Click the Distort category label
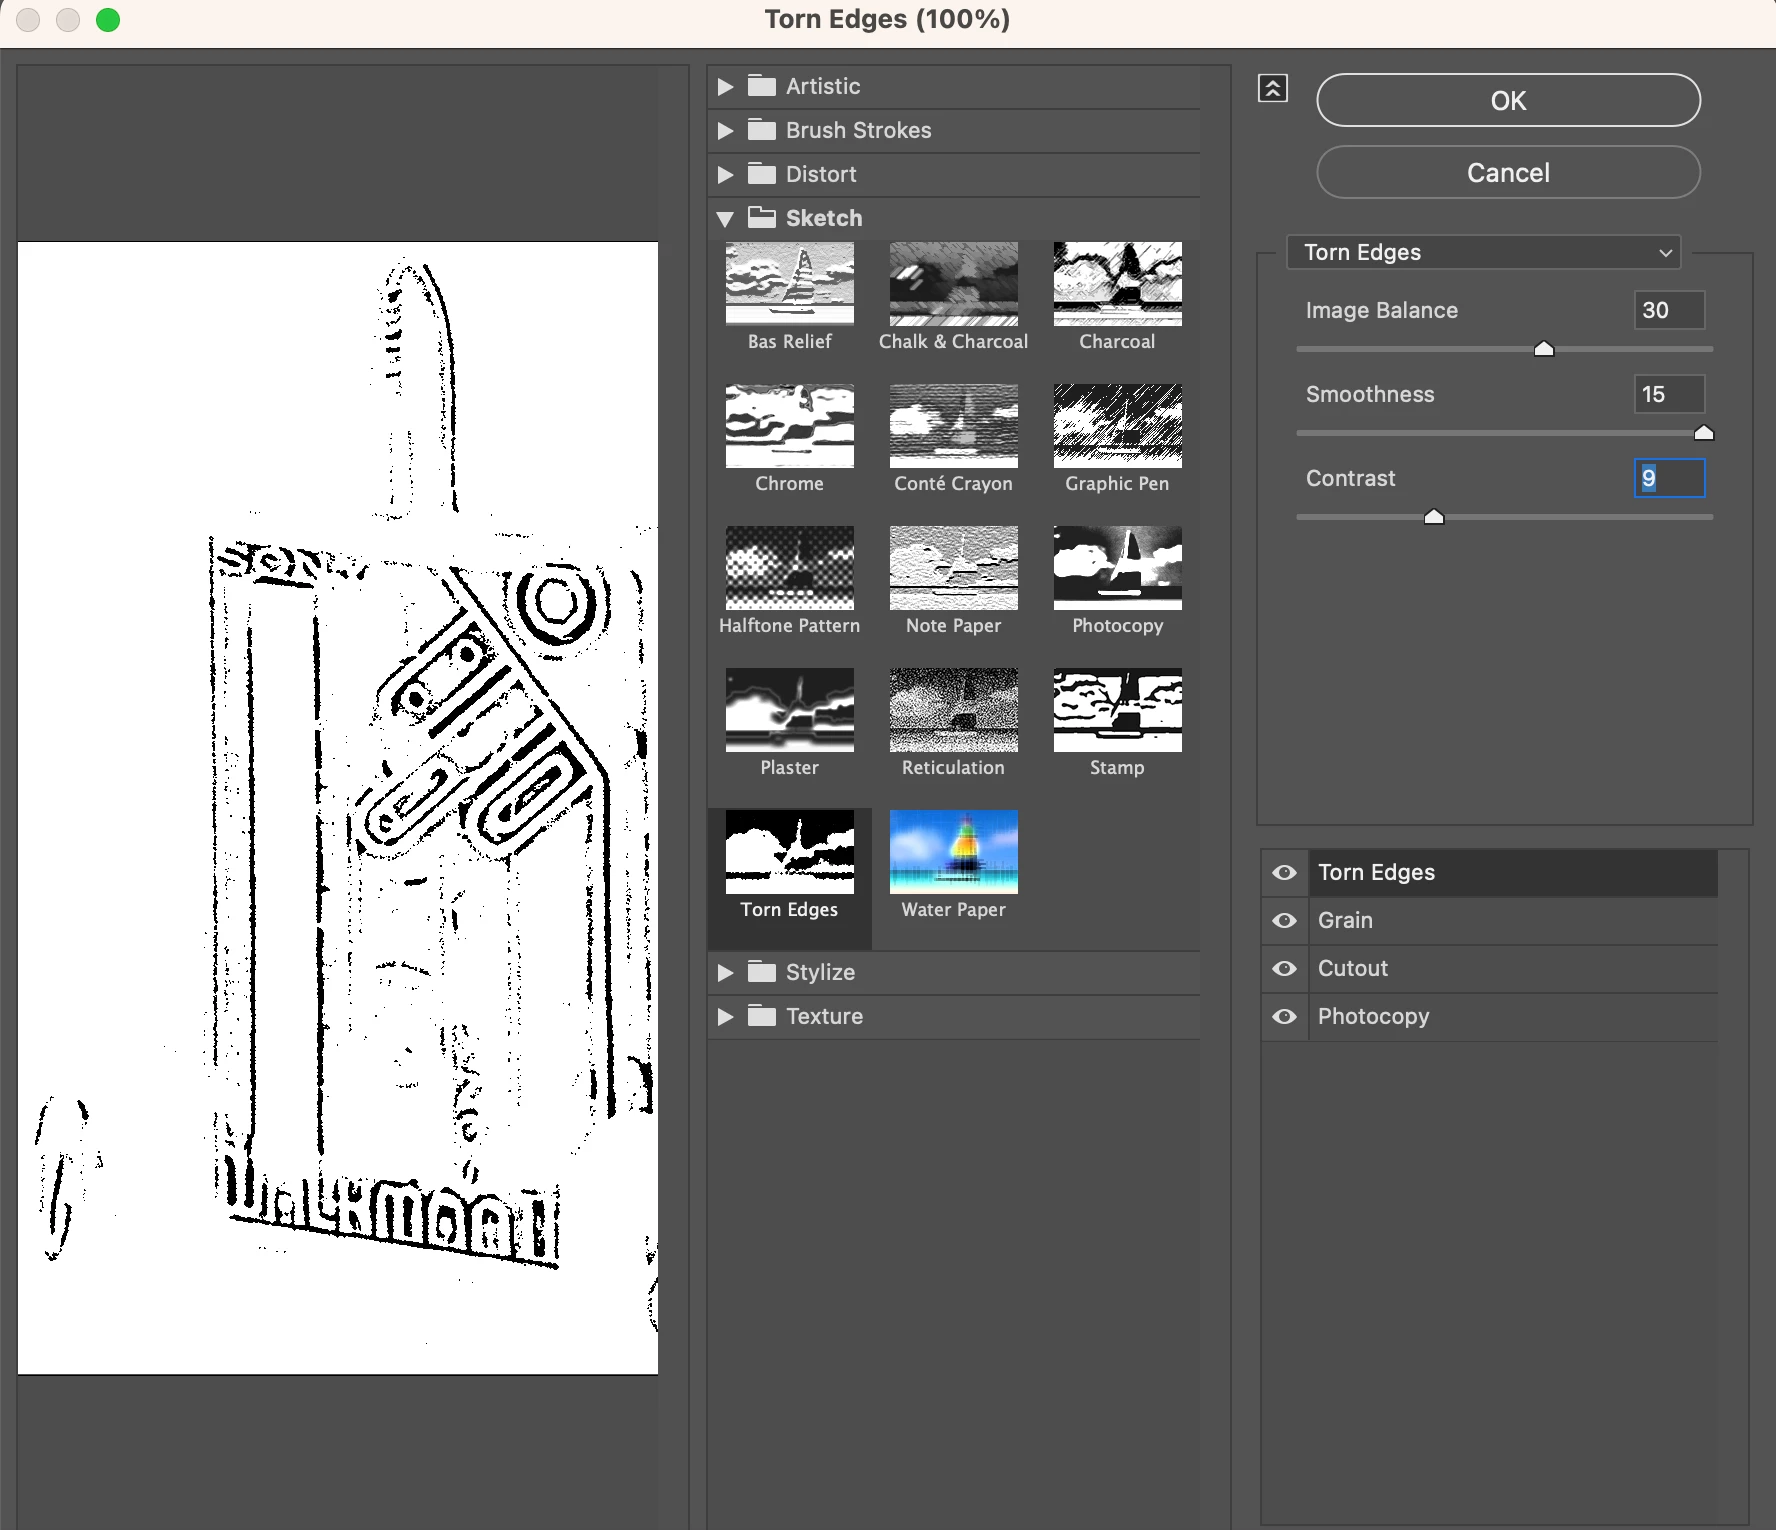This screenshot has height=1530, width=1776. tap(821, 174)
